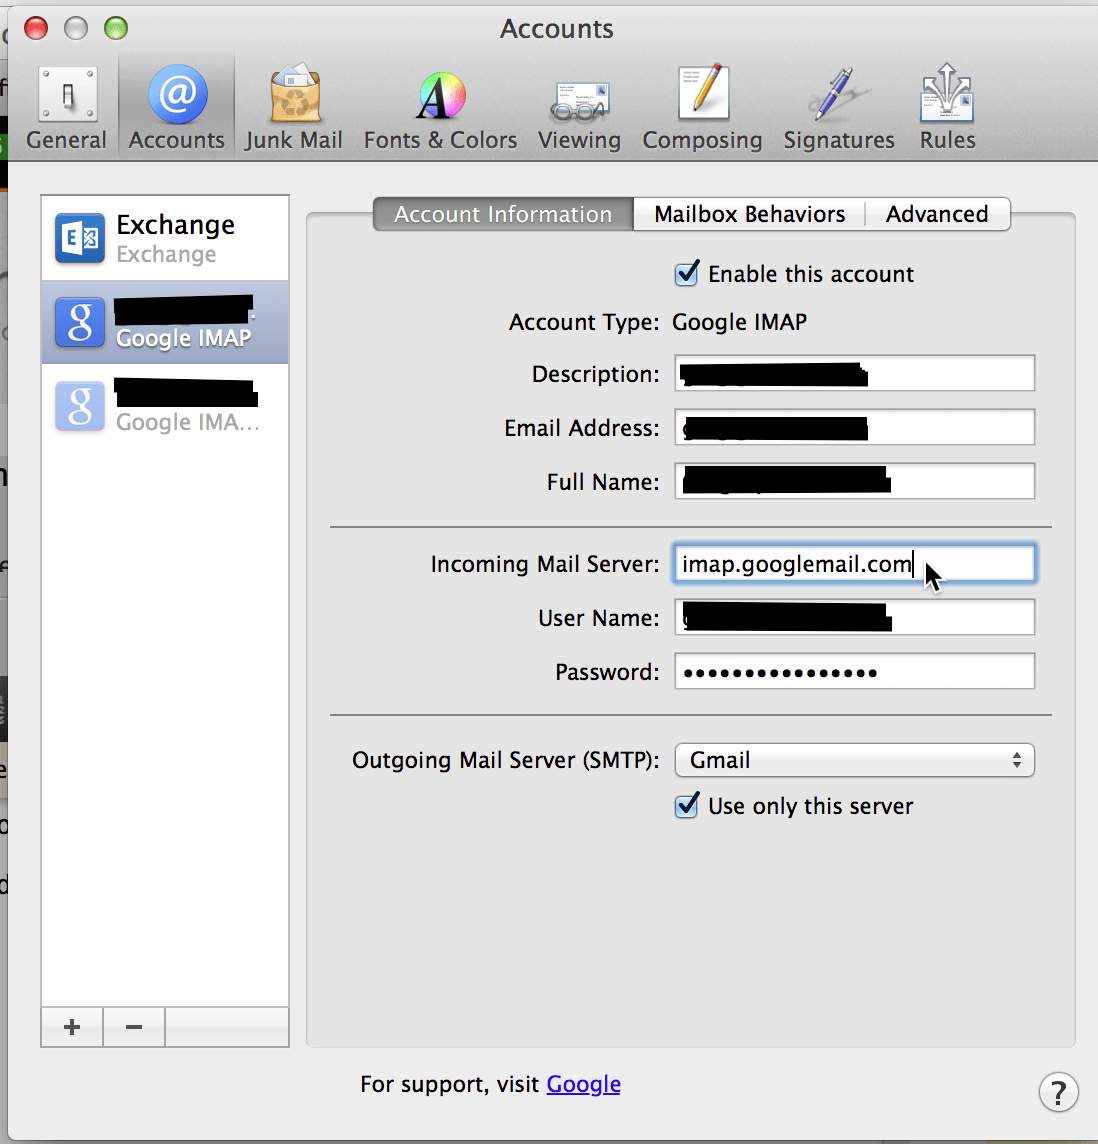Uncheck Use only this server

point(687,806)
